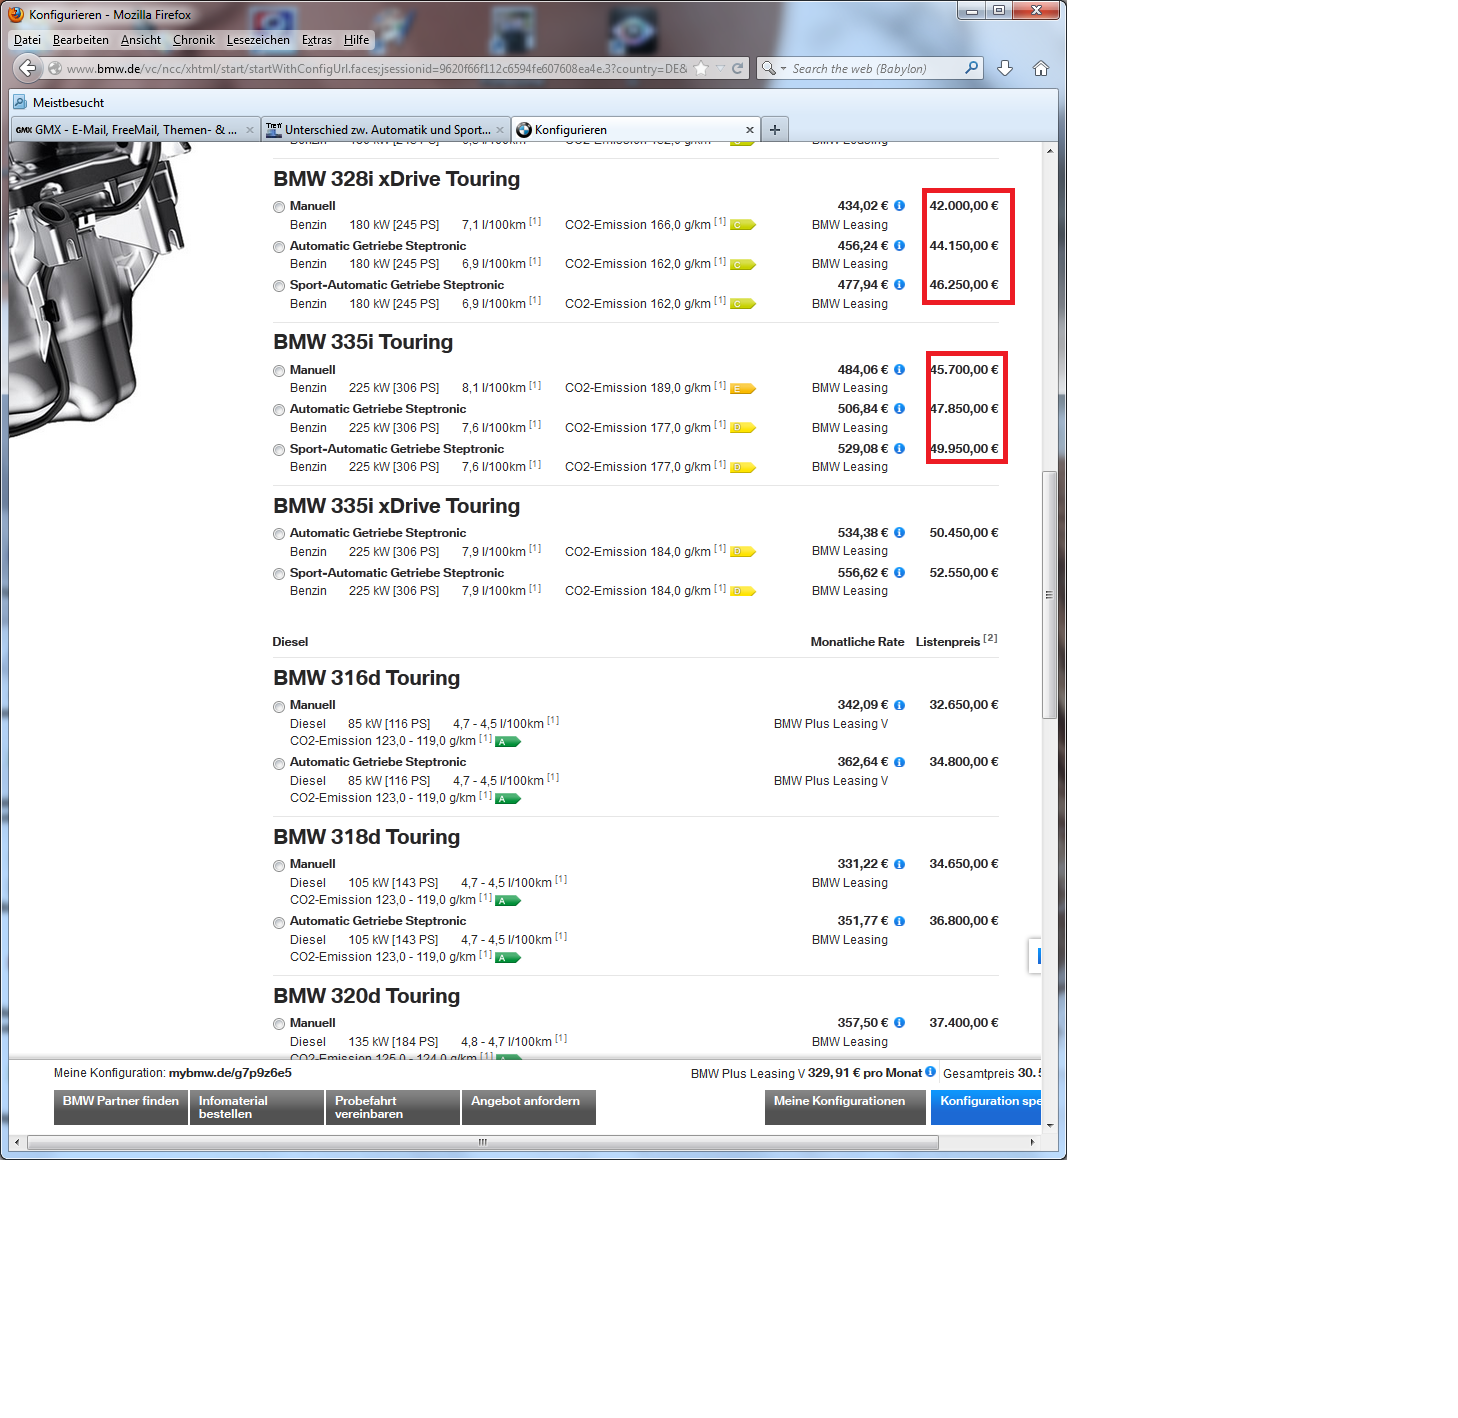1458x1418 pixels.
Task: Click the Meistbesucht bookmark folder label
Action: pyautogui.click(x=68, y=103)
